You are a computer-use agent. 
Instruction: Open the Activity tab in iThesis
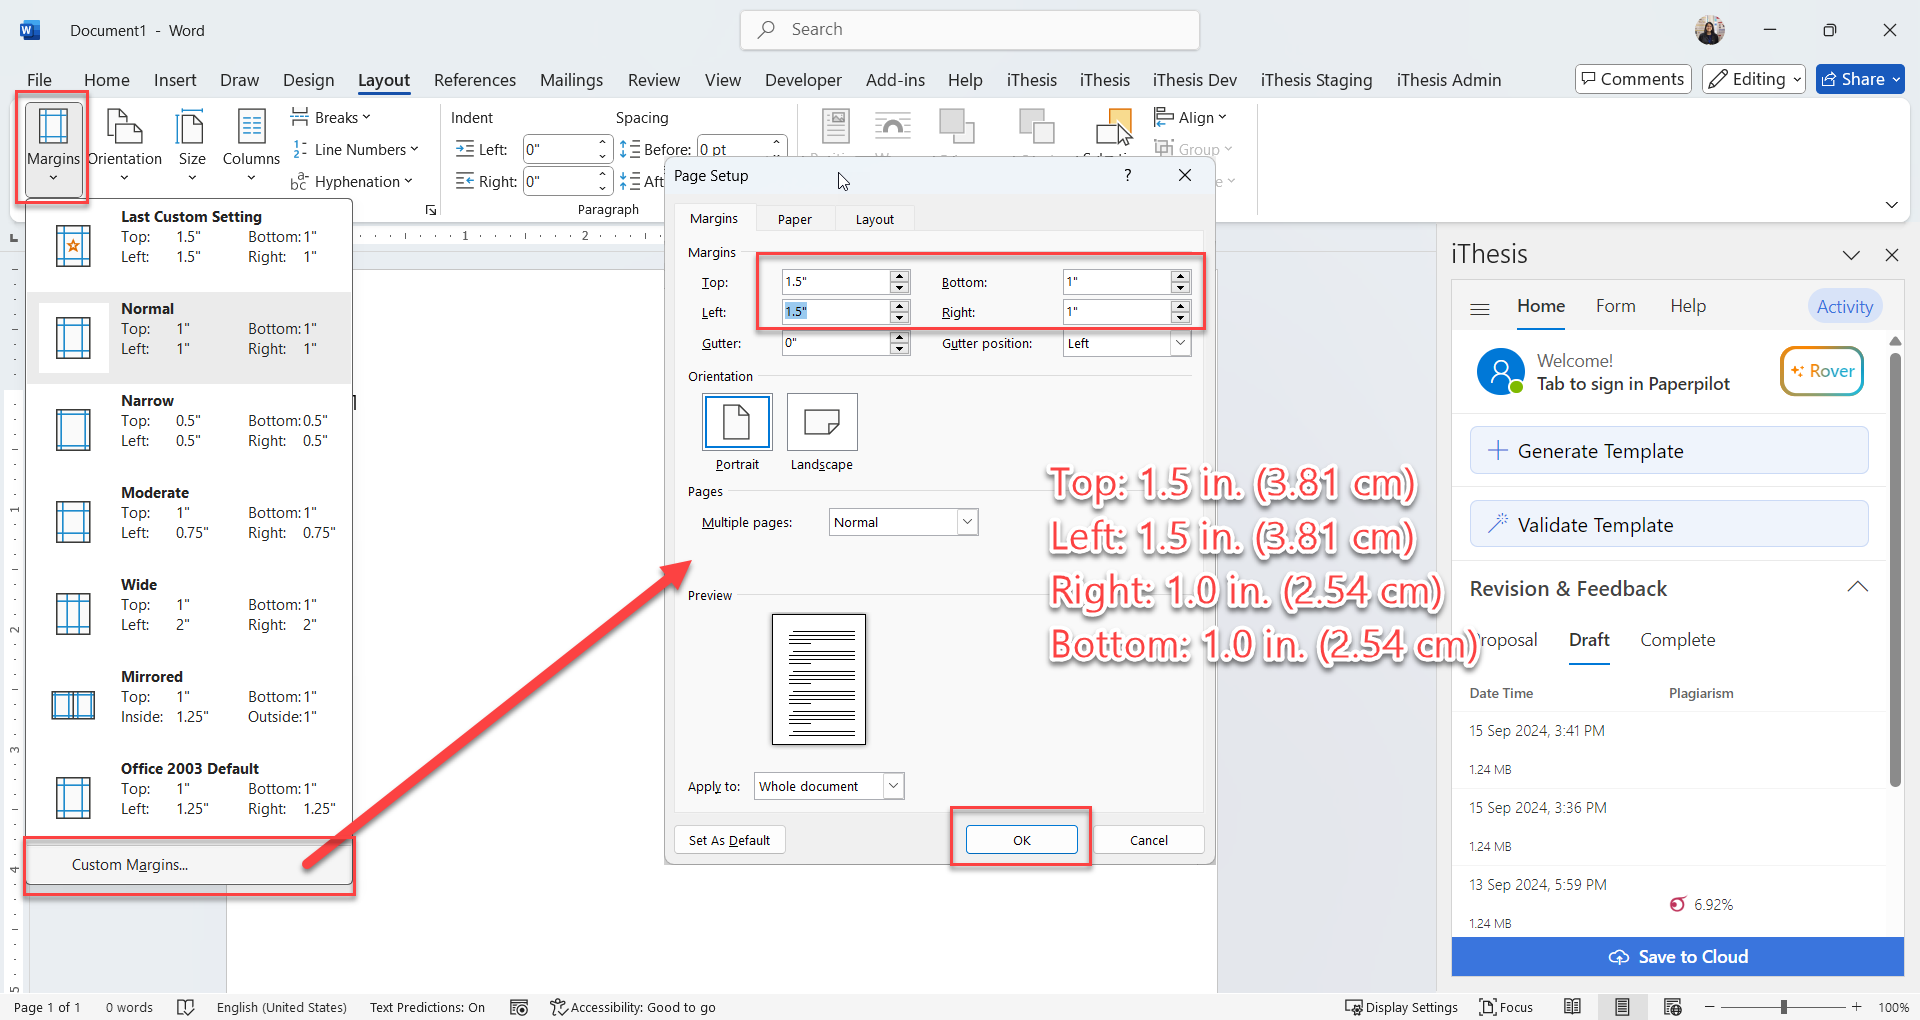coord(1845,307)
